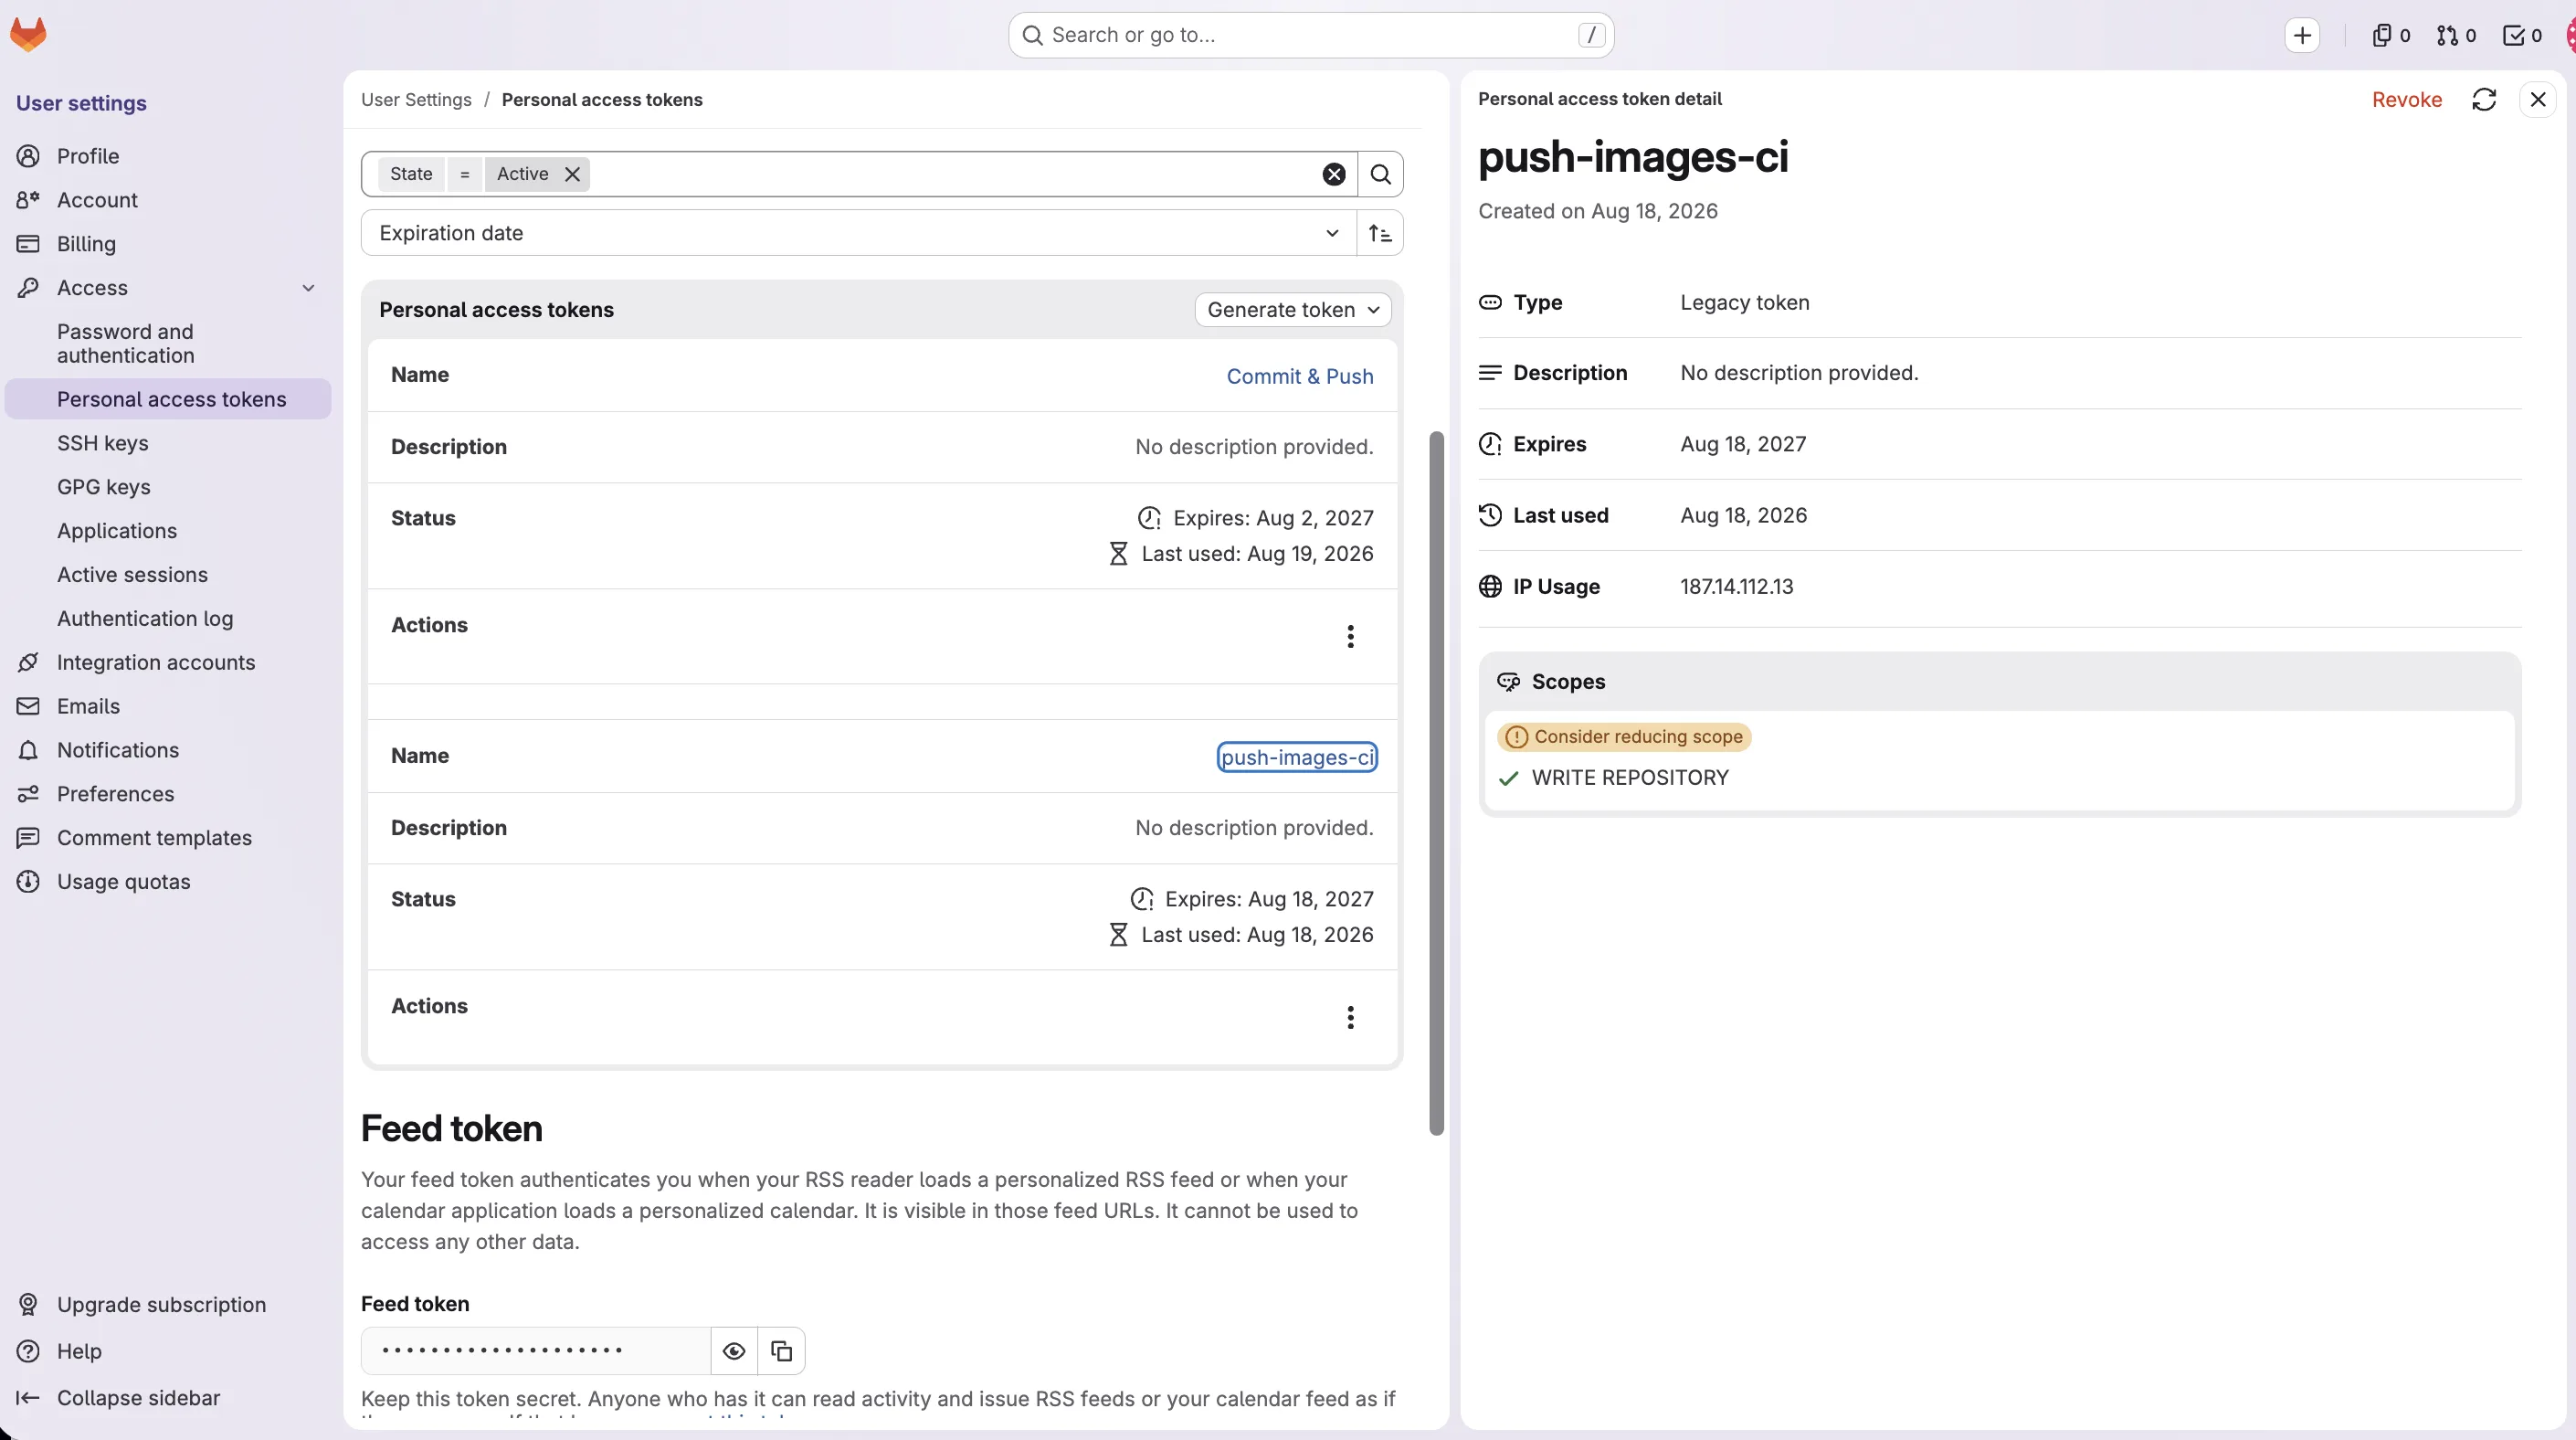Click the masked feed token field
This screenshot has height=1440, width=2576.
536,1351
